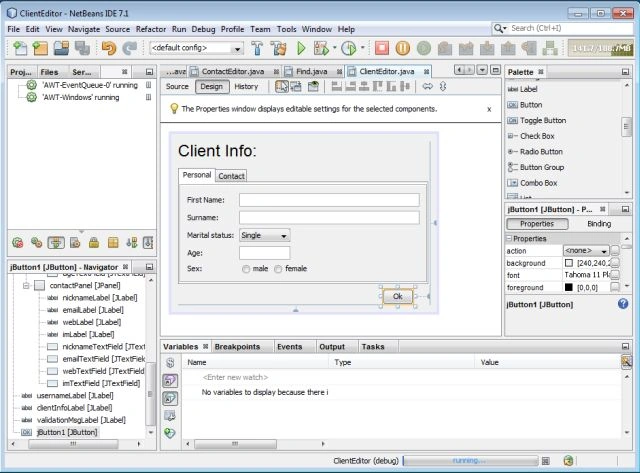Switch the editor to Source view
Image resolution: width=640 pixels, height=473 pixels.
point(177,87)
